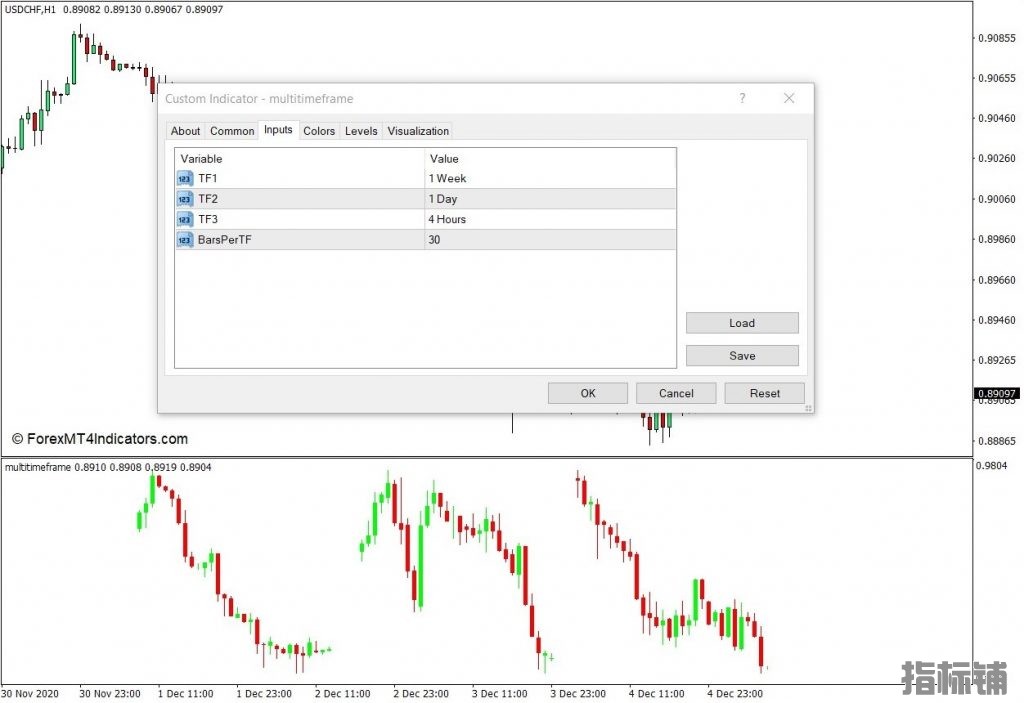Edit the BarsPerTF value 30

[x=550, y=240]
